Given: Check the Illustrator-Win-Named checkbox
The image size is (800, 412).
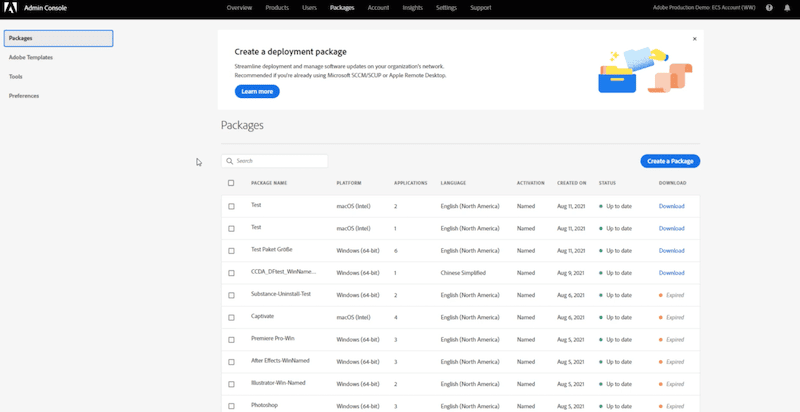Looking at the screenshot, I should [231, 384].
